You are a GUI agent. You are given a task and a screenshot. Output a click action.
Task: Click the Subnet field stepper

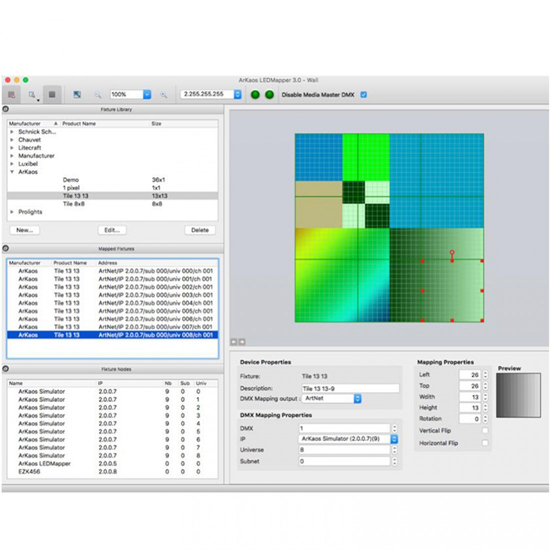395,461
